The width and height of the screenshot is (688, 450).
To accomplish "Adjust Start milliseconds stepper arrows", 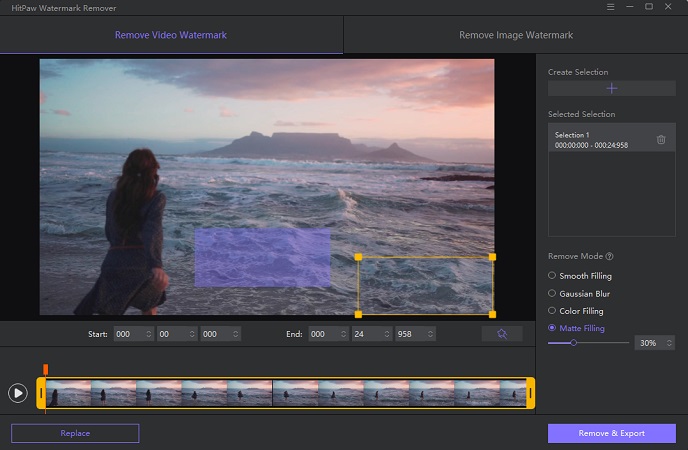I will 236,334.
